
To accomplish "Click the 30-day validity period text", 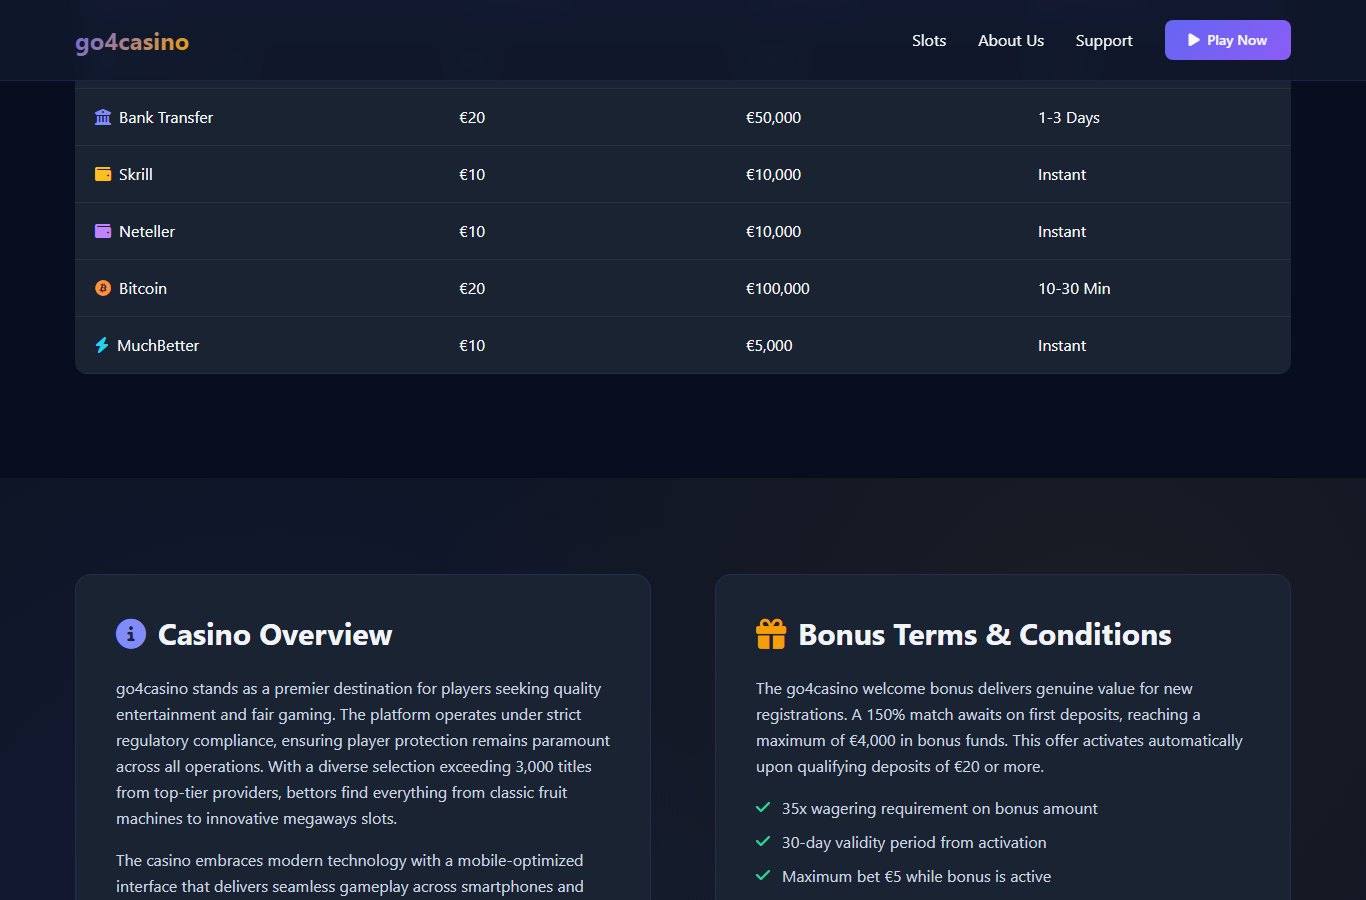I will coord(914,842).
